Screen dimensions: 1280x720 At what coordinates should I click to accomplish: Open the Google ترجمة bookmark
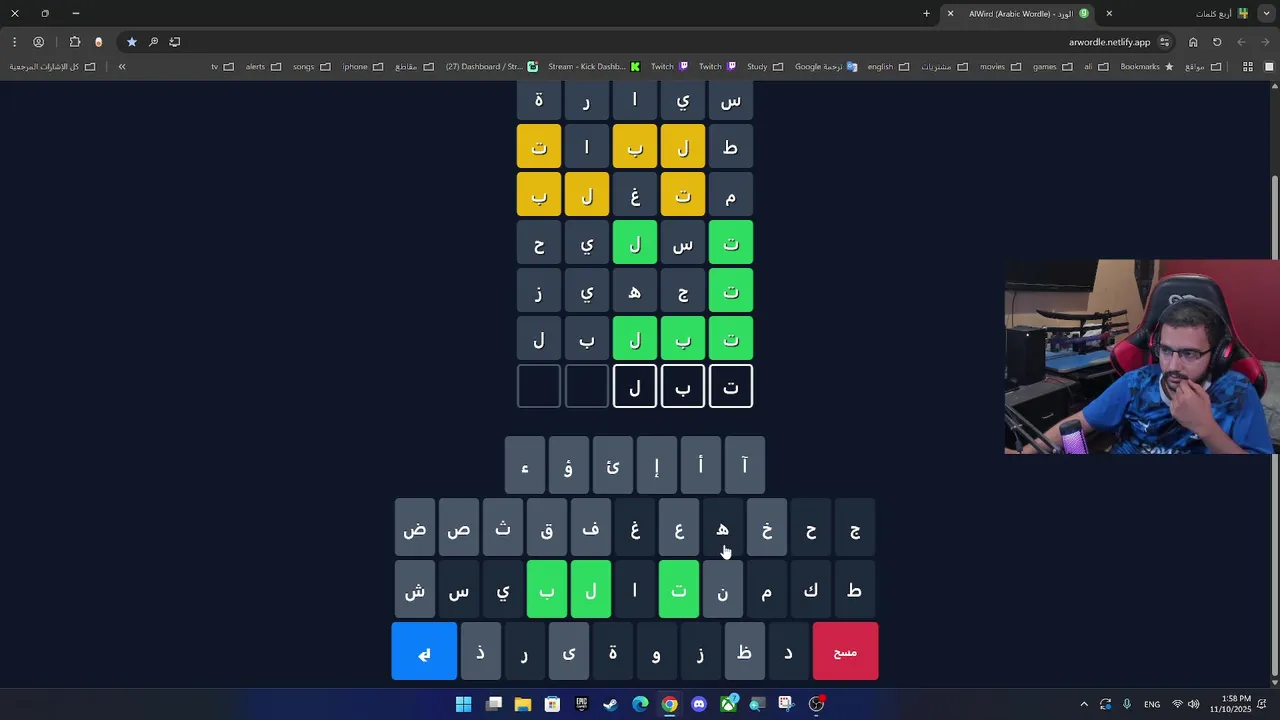[x=826, y=67]
